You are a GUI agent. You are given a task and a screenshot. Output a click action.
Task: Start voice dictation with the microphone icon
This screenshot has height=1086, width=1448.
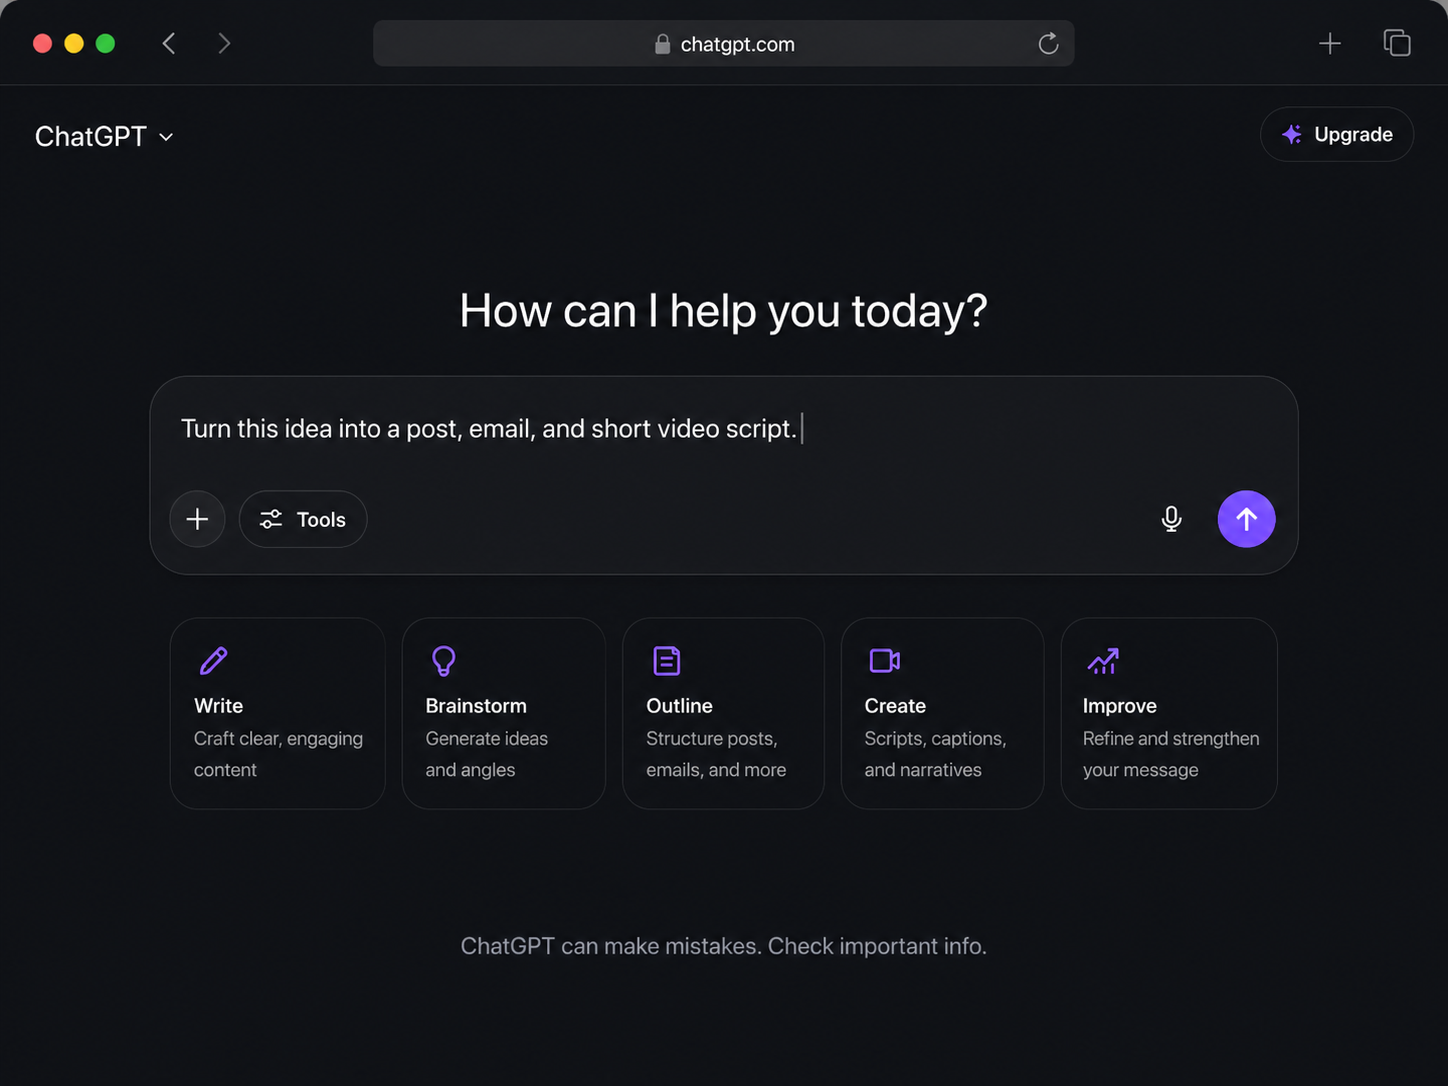point(1171,519)
